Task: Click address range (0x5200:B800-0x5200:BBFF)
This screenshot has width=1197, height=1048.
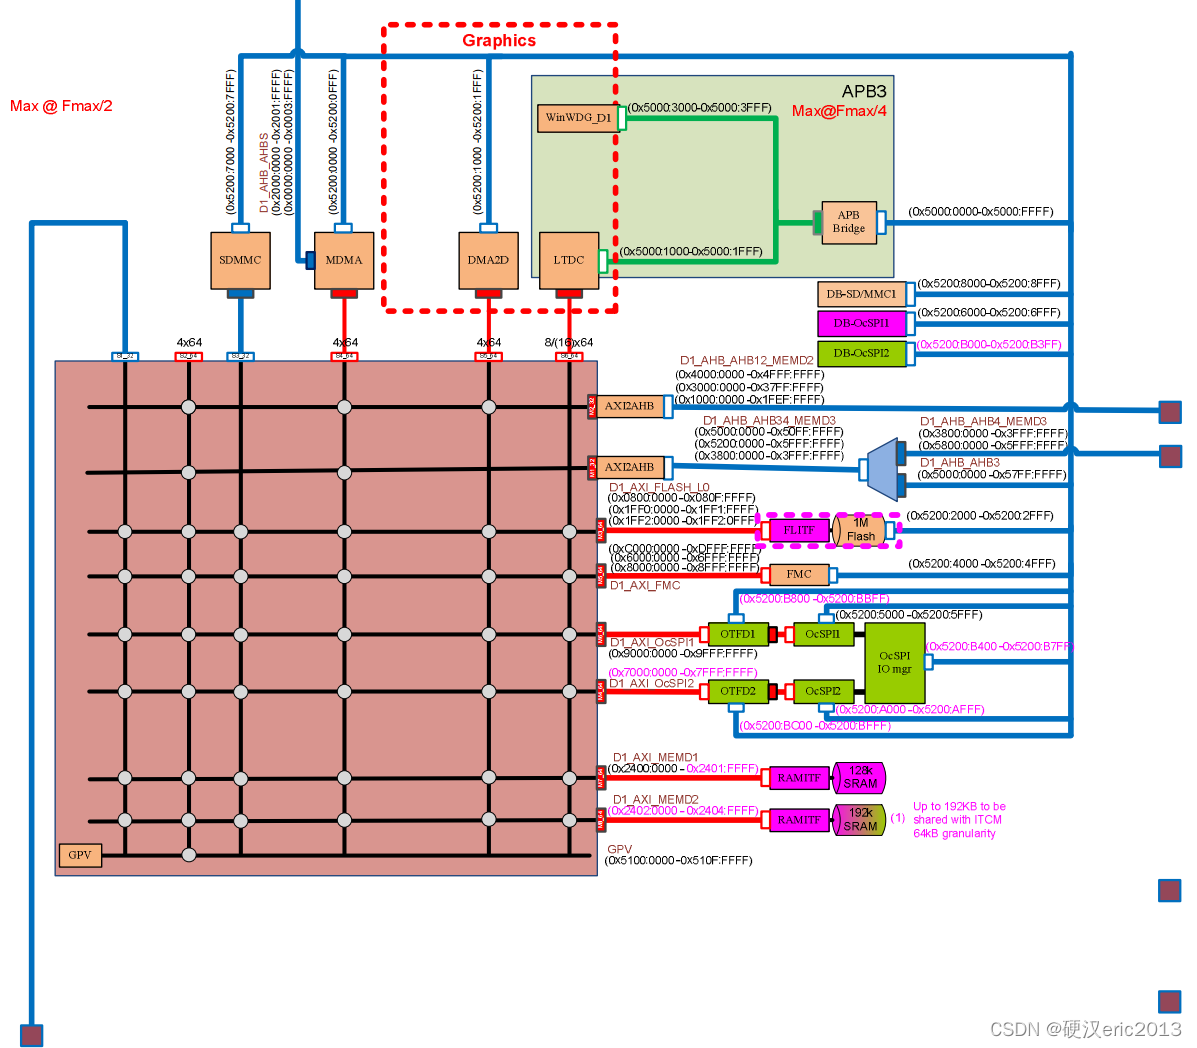Action: pyautogui.click(x=815, y=598)
